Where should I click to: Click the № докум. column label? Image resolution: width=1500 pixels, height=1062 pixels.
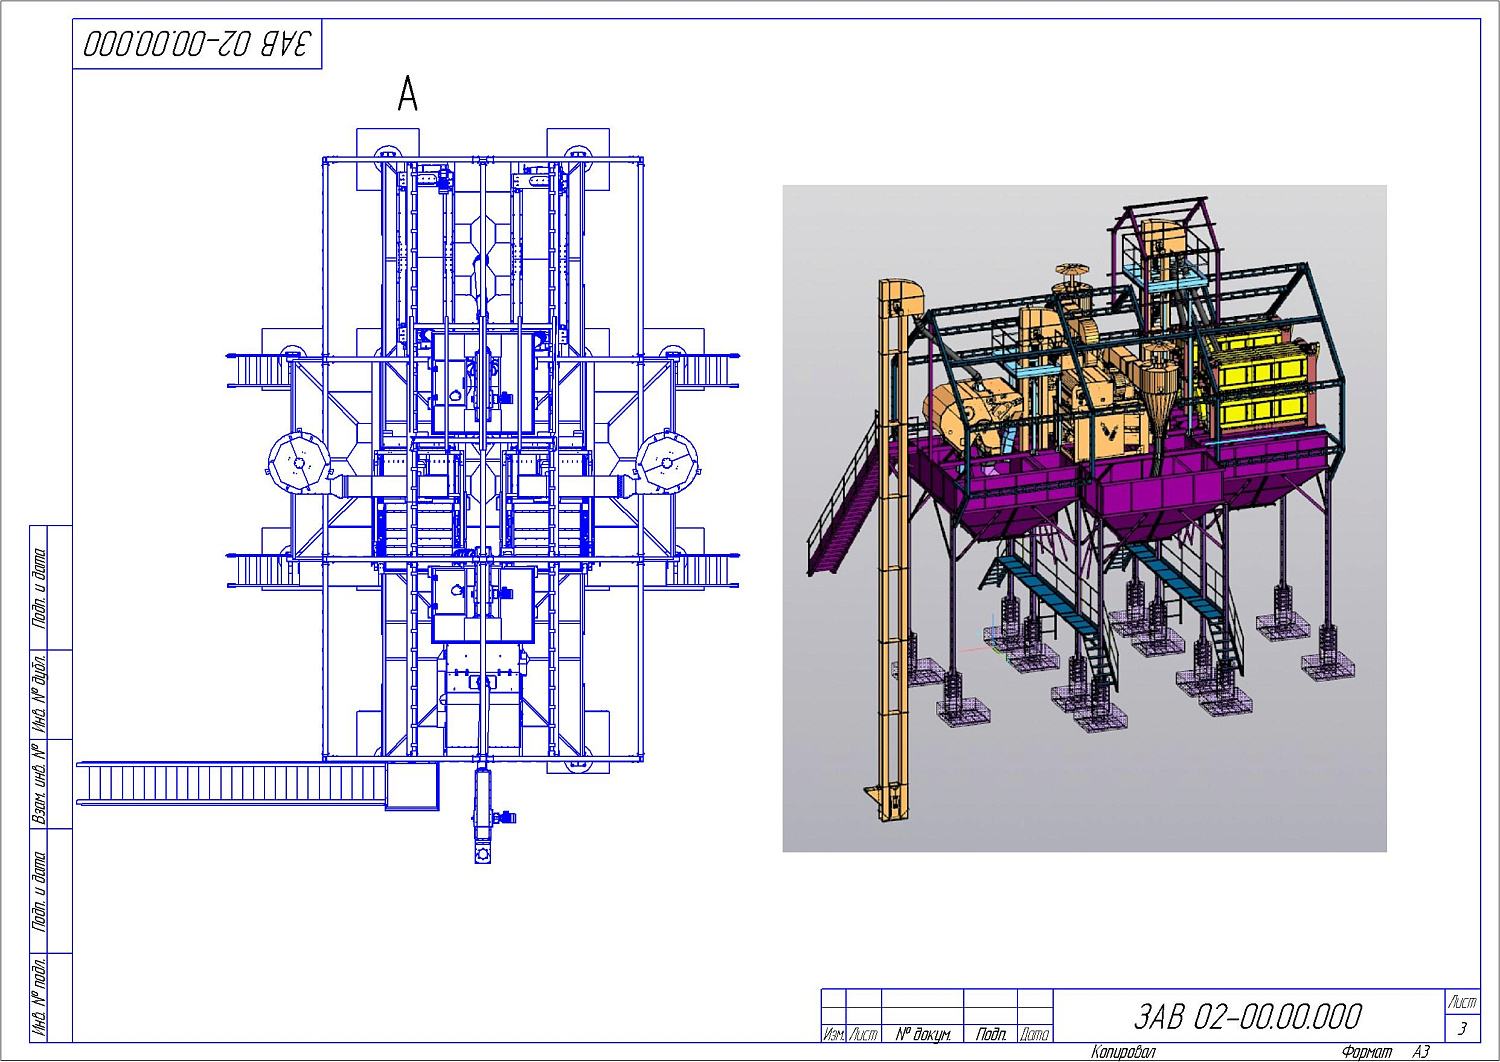pyautogui.click(x=922, y=1034)
